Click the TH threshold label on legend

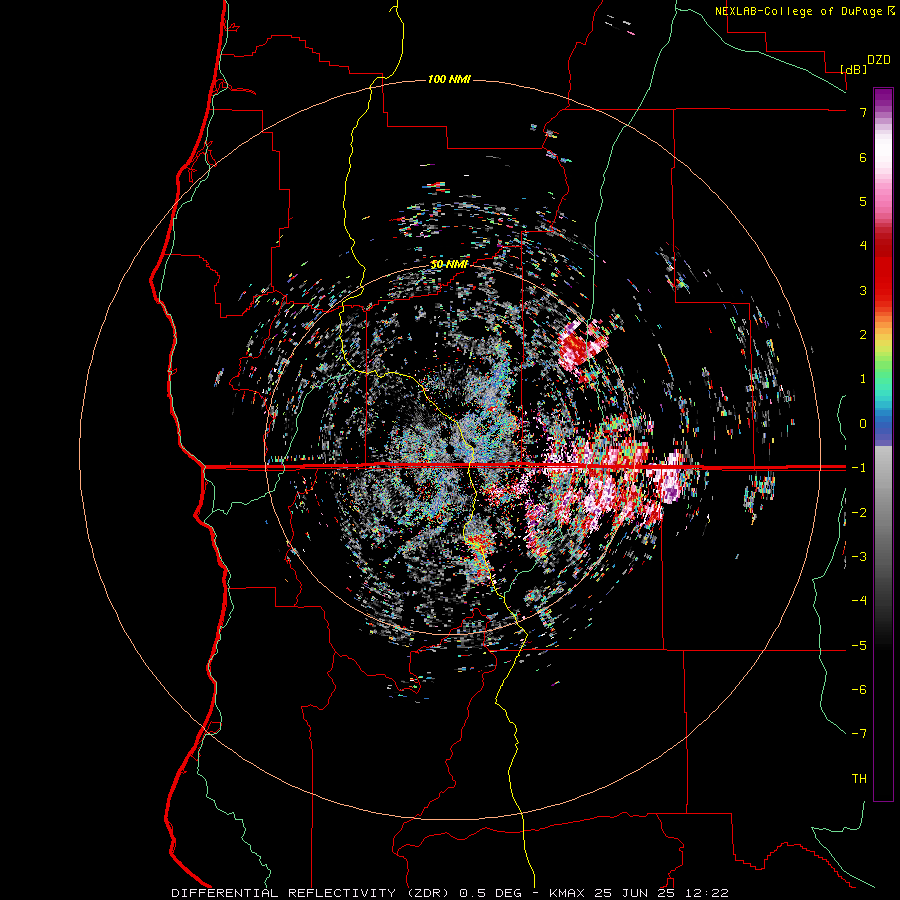[859, 779]
